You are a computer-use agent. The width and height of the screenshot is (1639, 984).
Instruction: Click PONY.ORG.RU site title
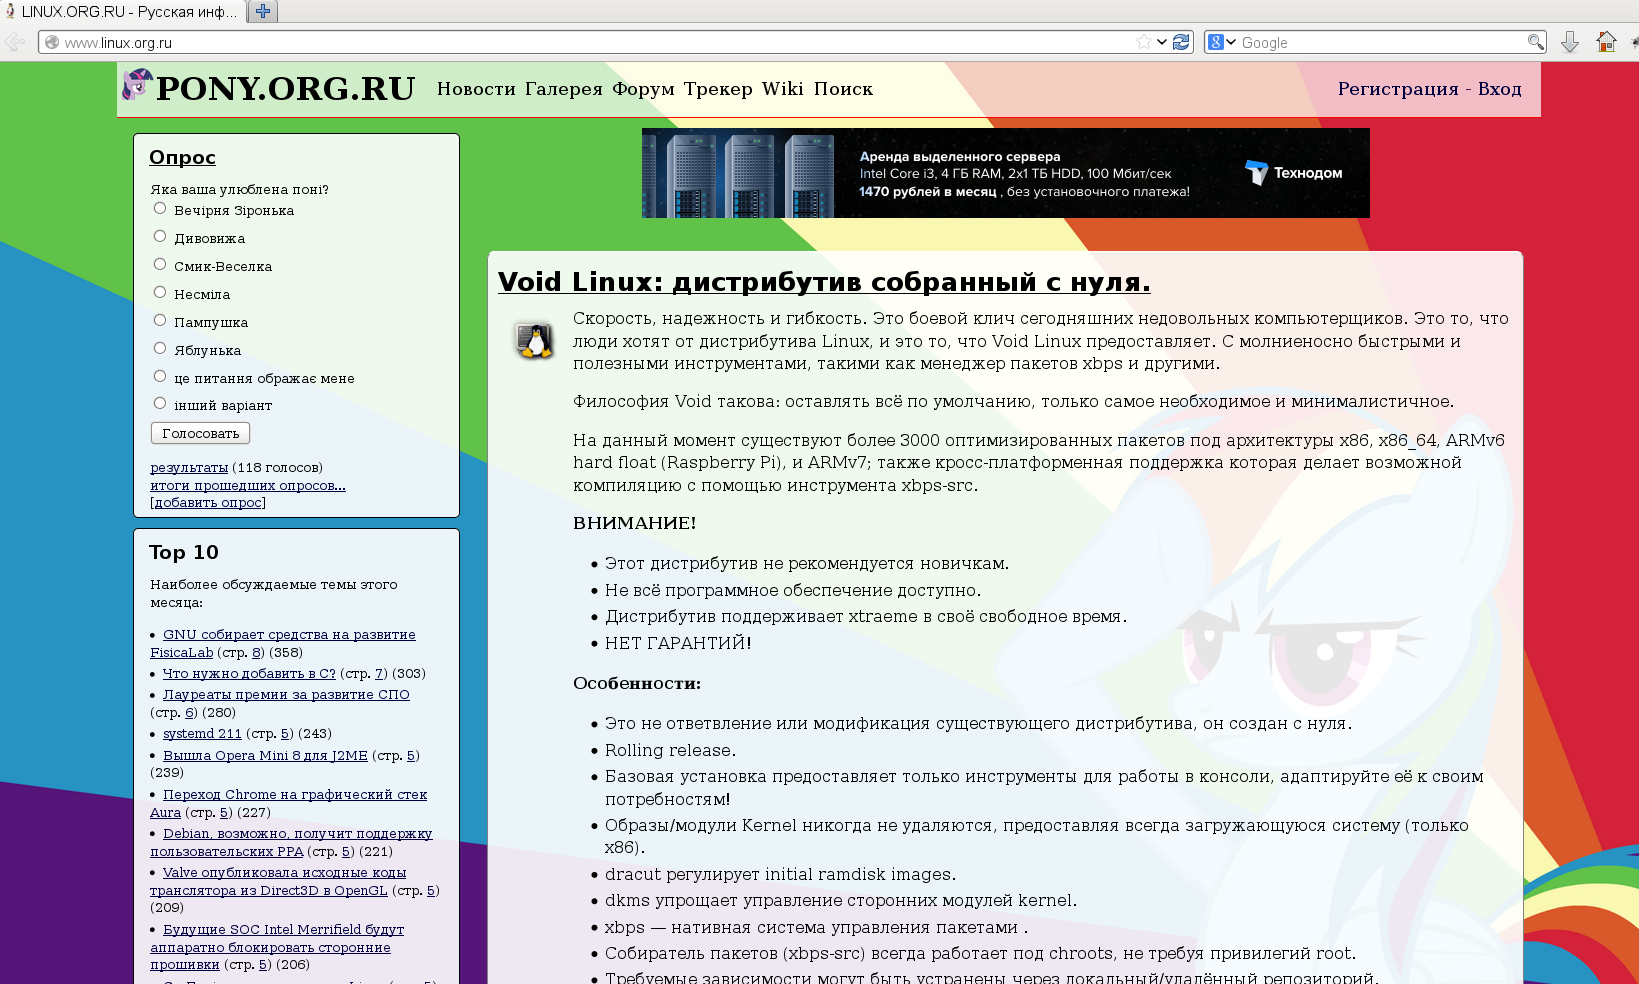pos(285,88)
